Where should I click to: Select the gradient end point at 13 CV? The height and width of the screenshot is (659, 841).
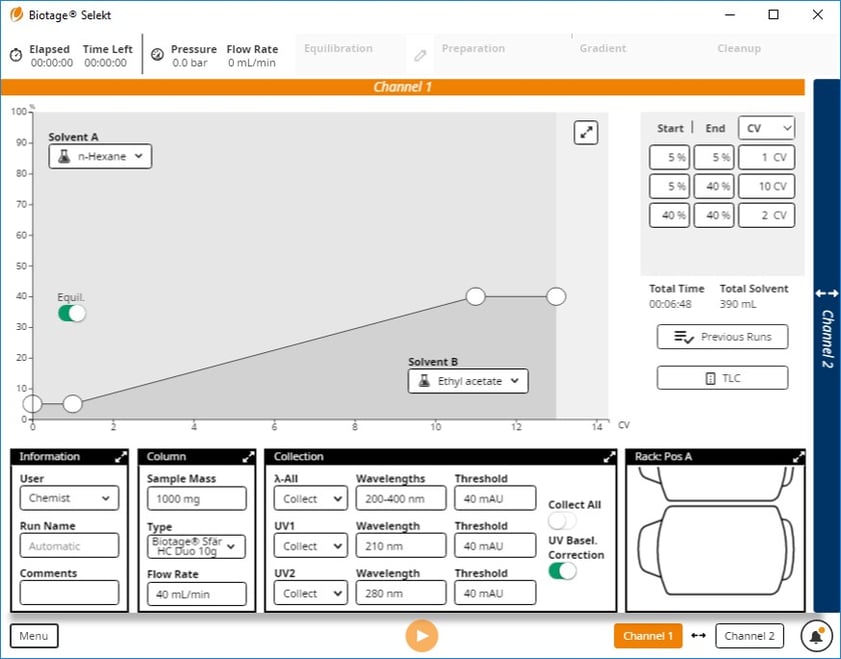point(556,297)
